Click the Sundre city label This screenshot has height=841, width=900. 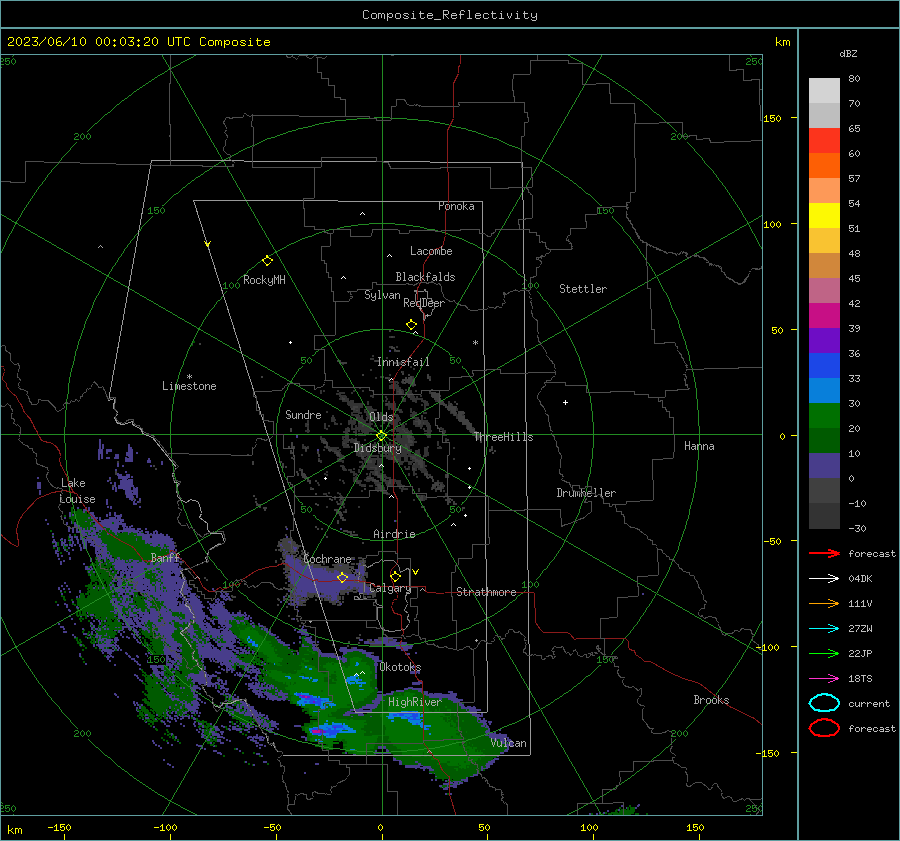pos(303,414)
